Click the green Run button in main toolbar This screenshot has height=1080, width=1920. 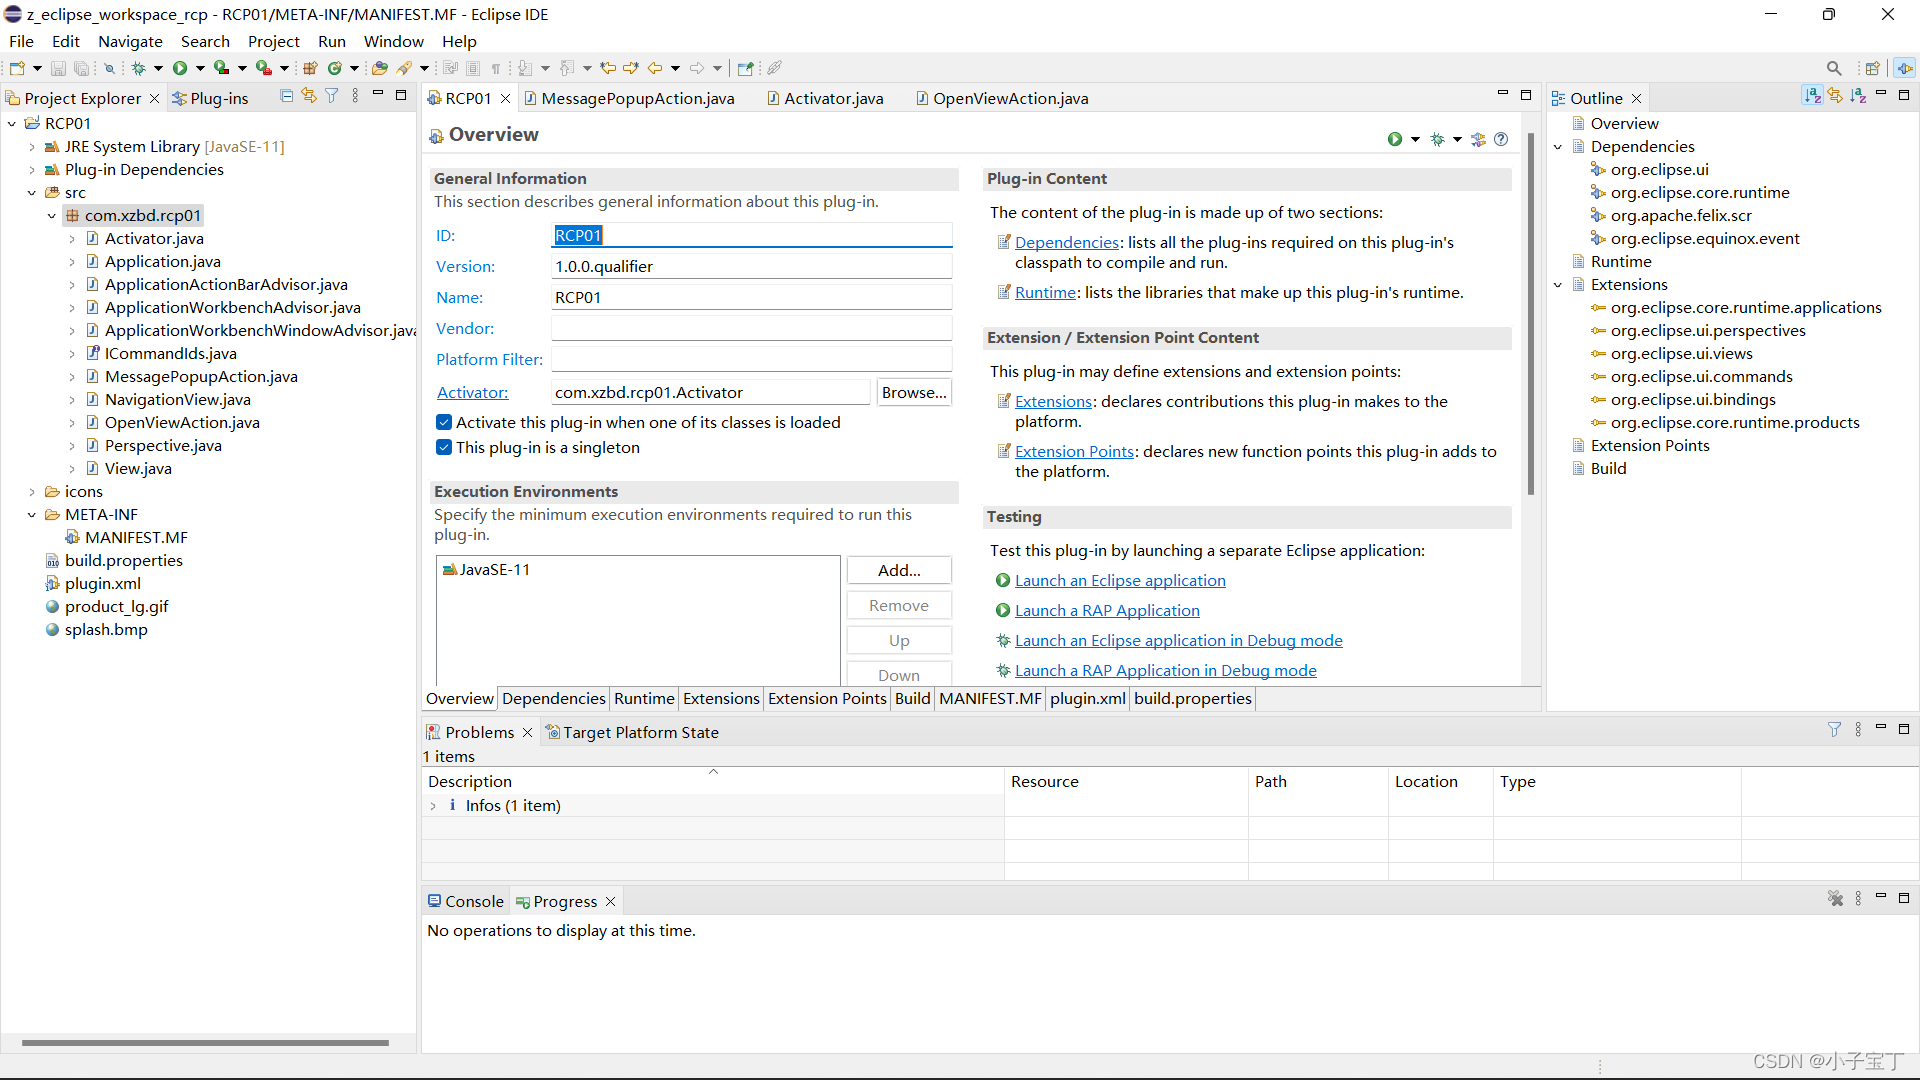180,68
